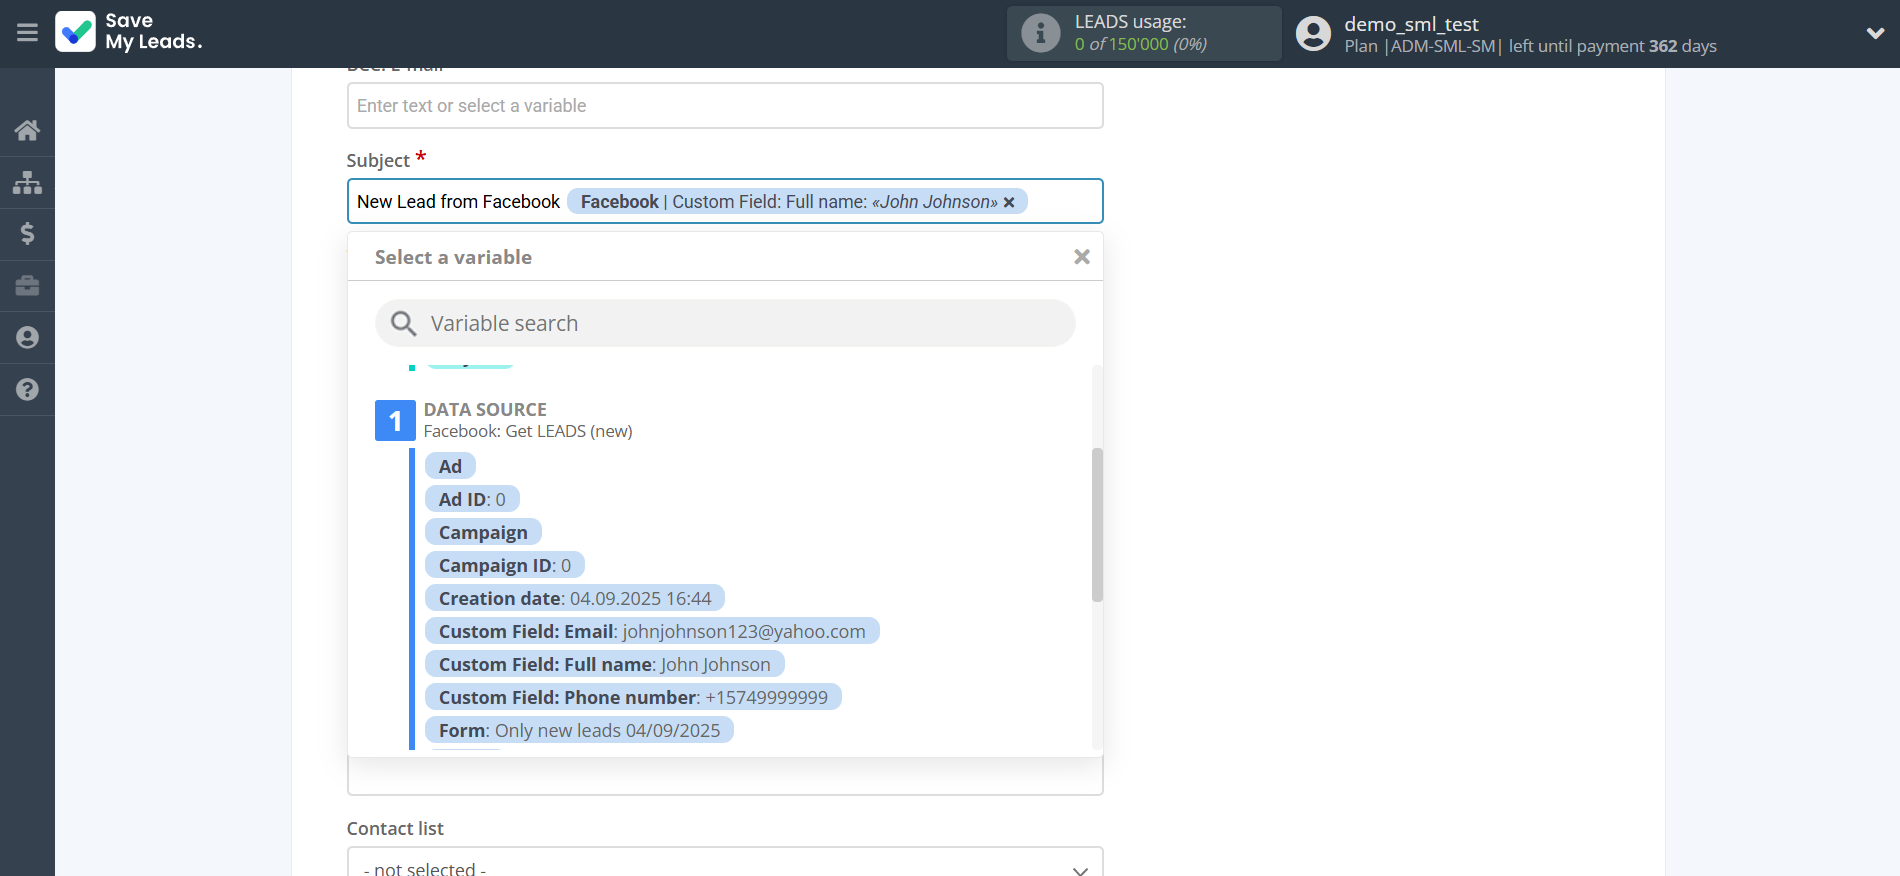
Task: Expand the account menu chevron
Action: coord(1875,33)
